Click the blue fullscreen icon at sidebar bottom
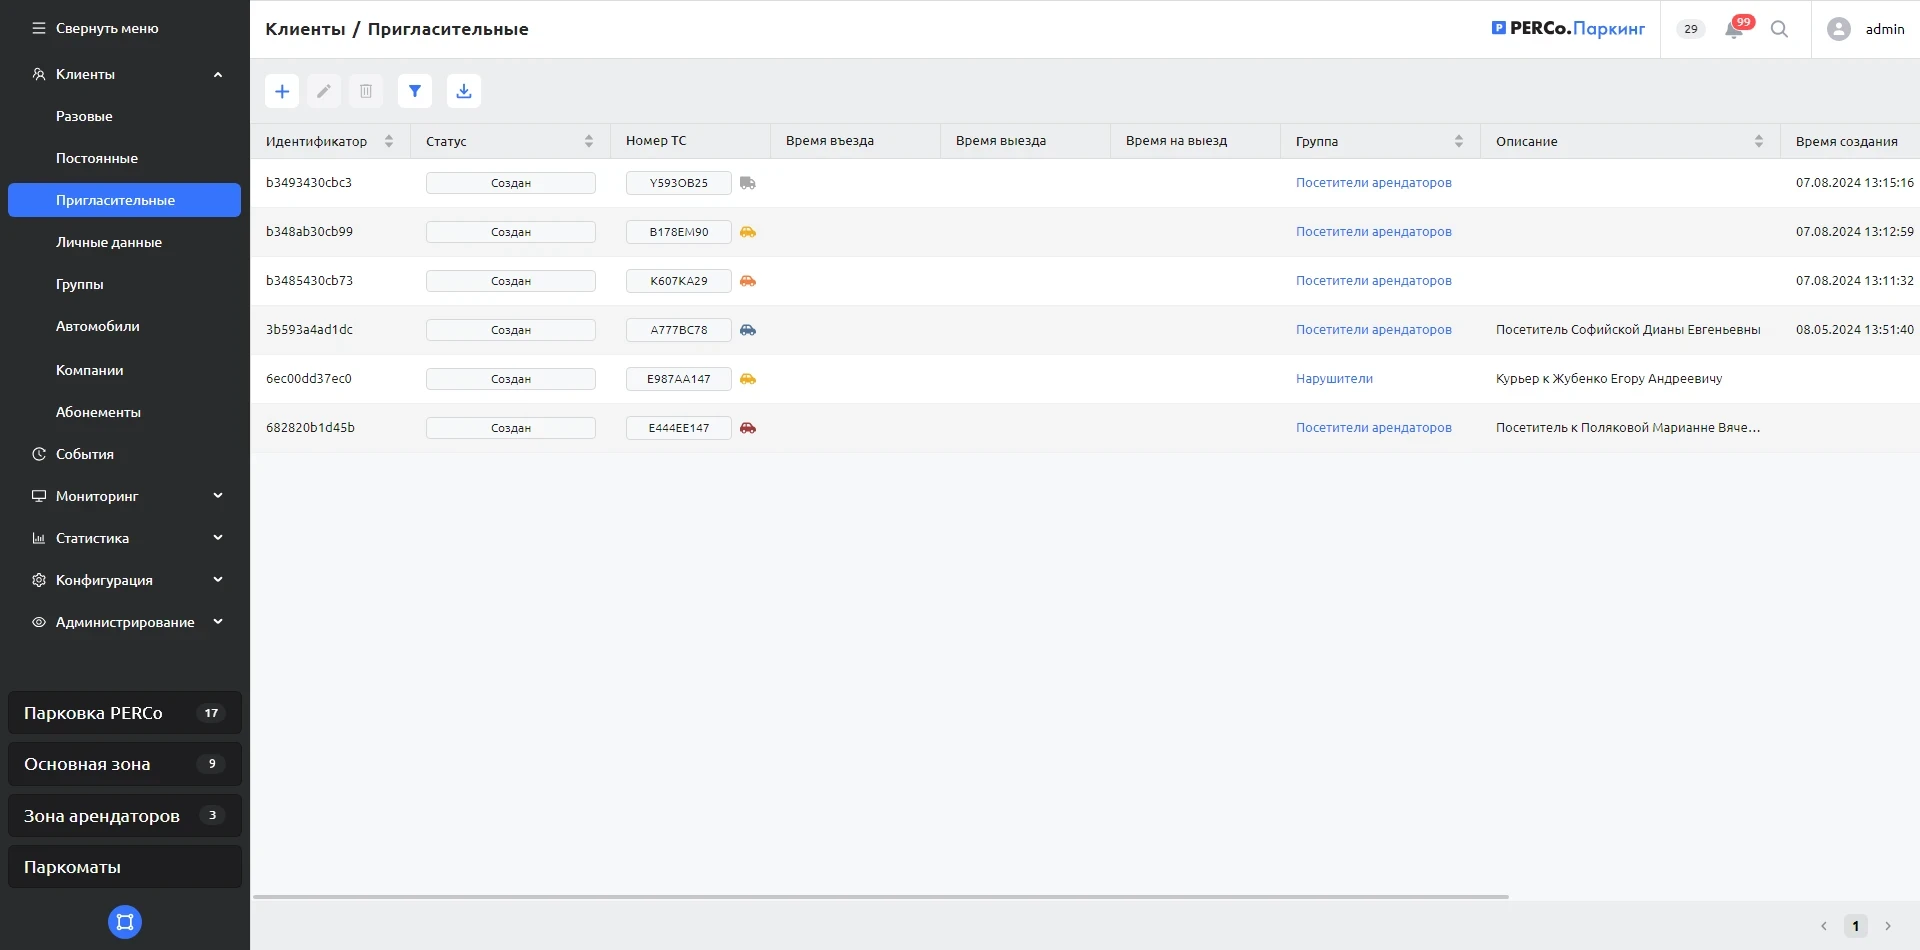 pos(125,921)
